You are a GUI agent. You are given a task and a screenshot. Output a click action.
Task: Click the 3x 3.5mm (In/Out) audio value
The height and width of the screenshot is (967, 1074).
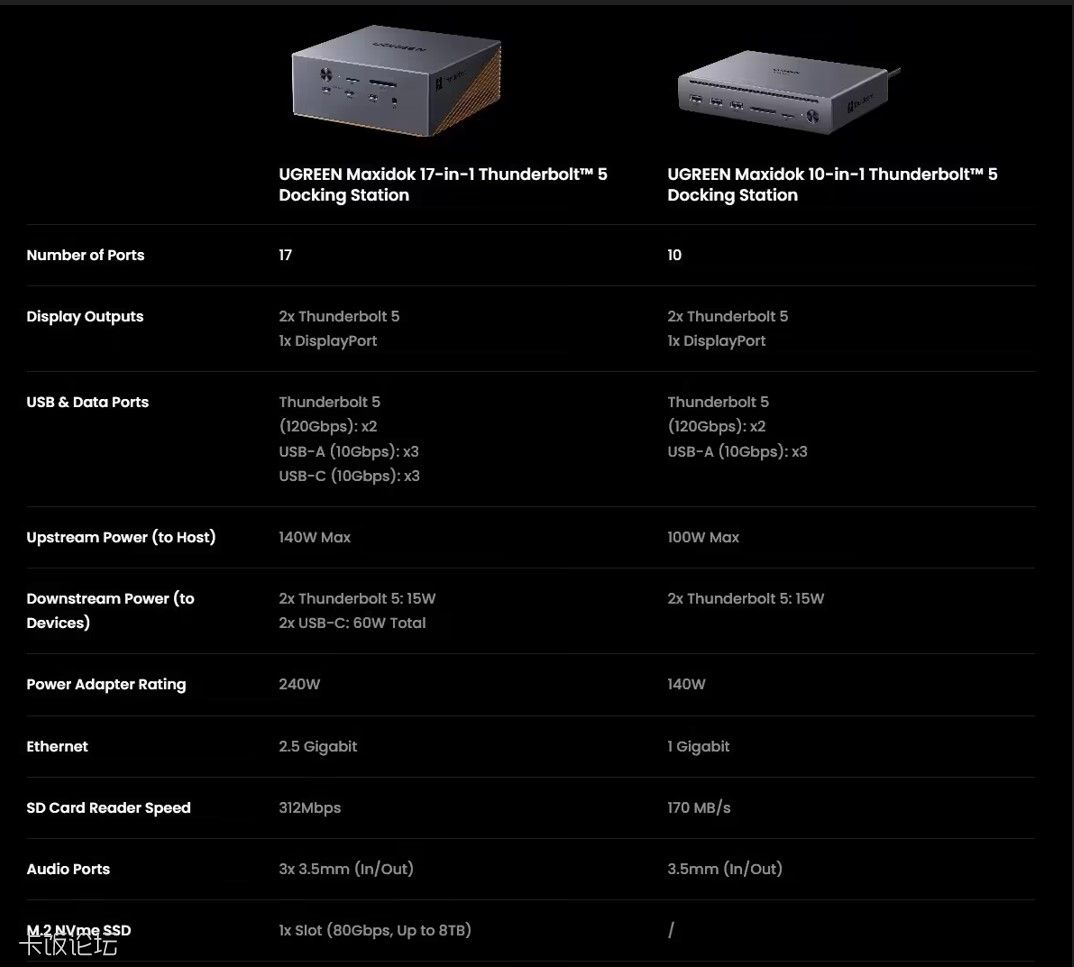pos(346,869)
